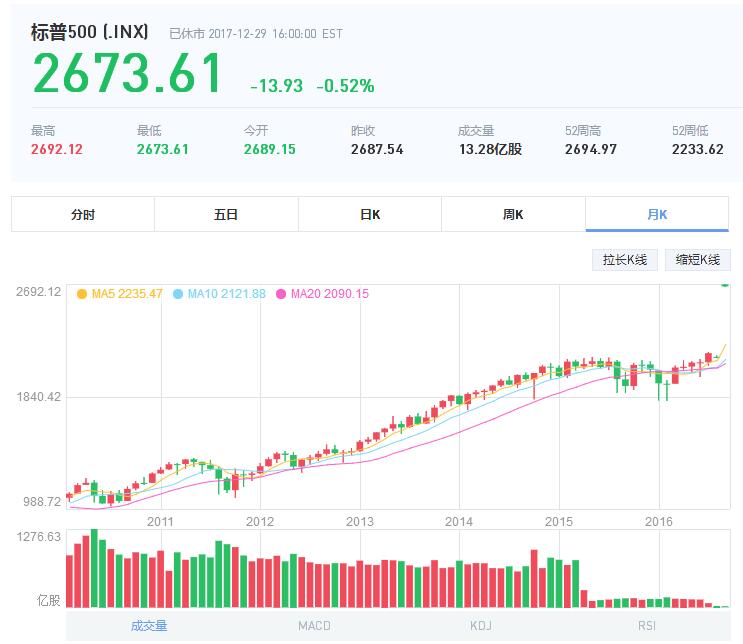Switch indicator panel to KDJ
The height and width of the screenshot is (644, 743).
(483, 626)
